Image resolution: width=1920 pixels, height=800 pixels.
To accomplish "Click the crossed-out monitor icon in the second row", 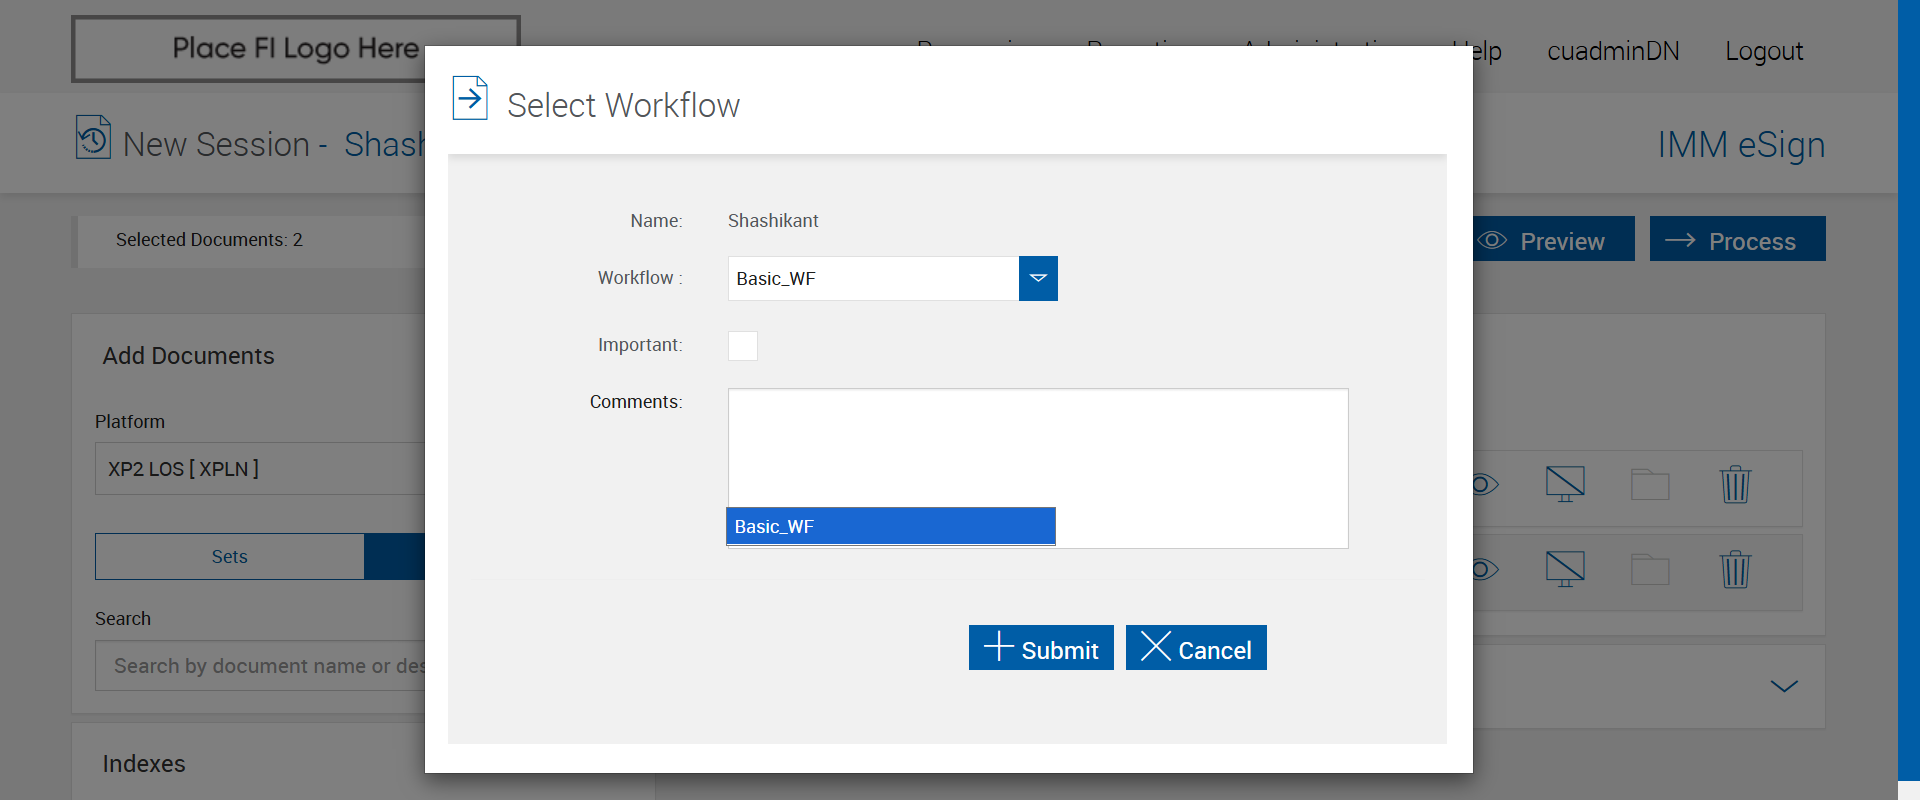I will click(x=1565, y=570).
